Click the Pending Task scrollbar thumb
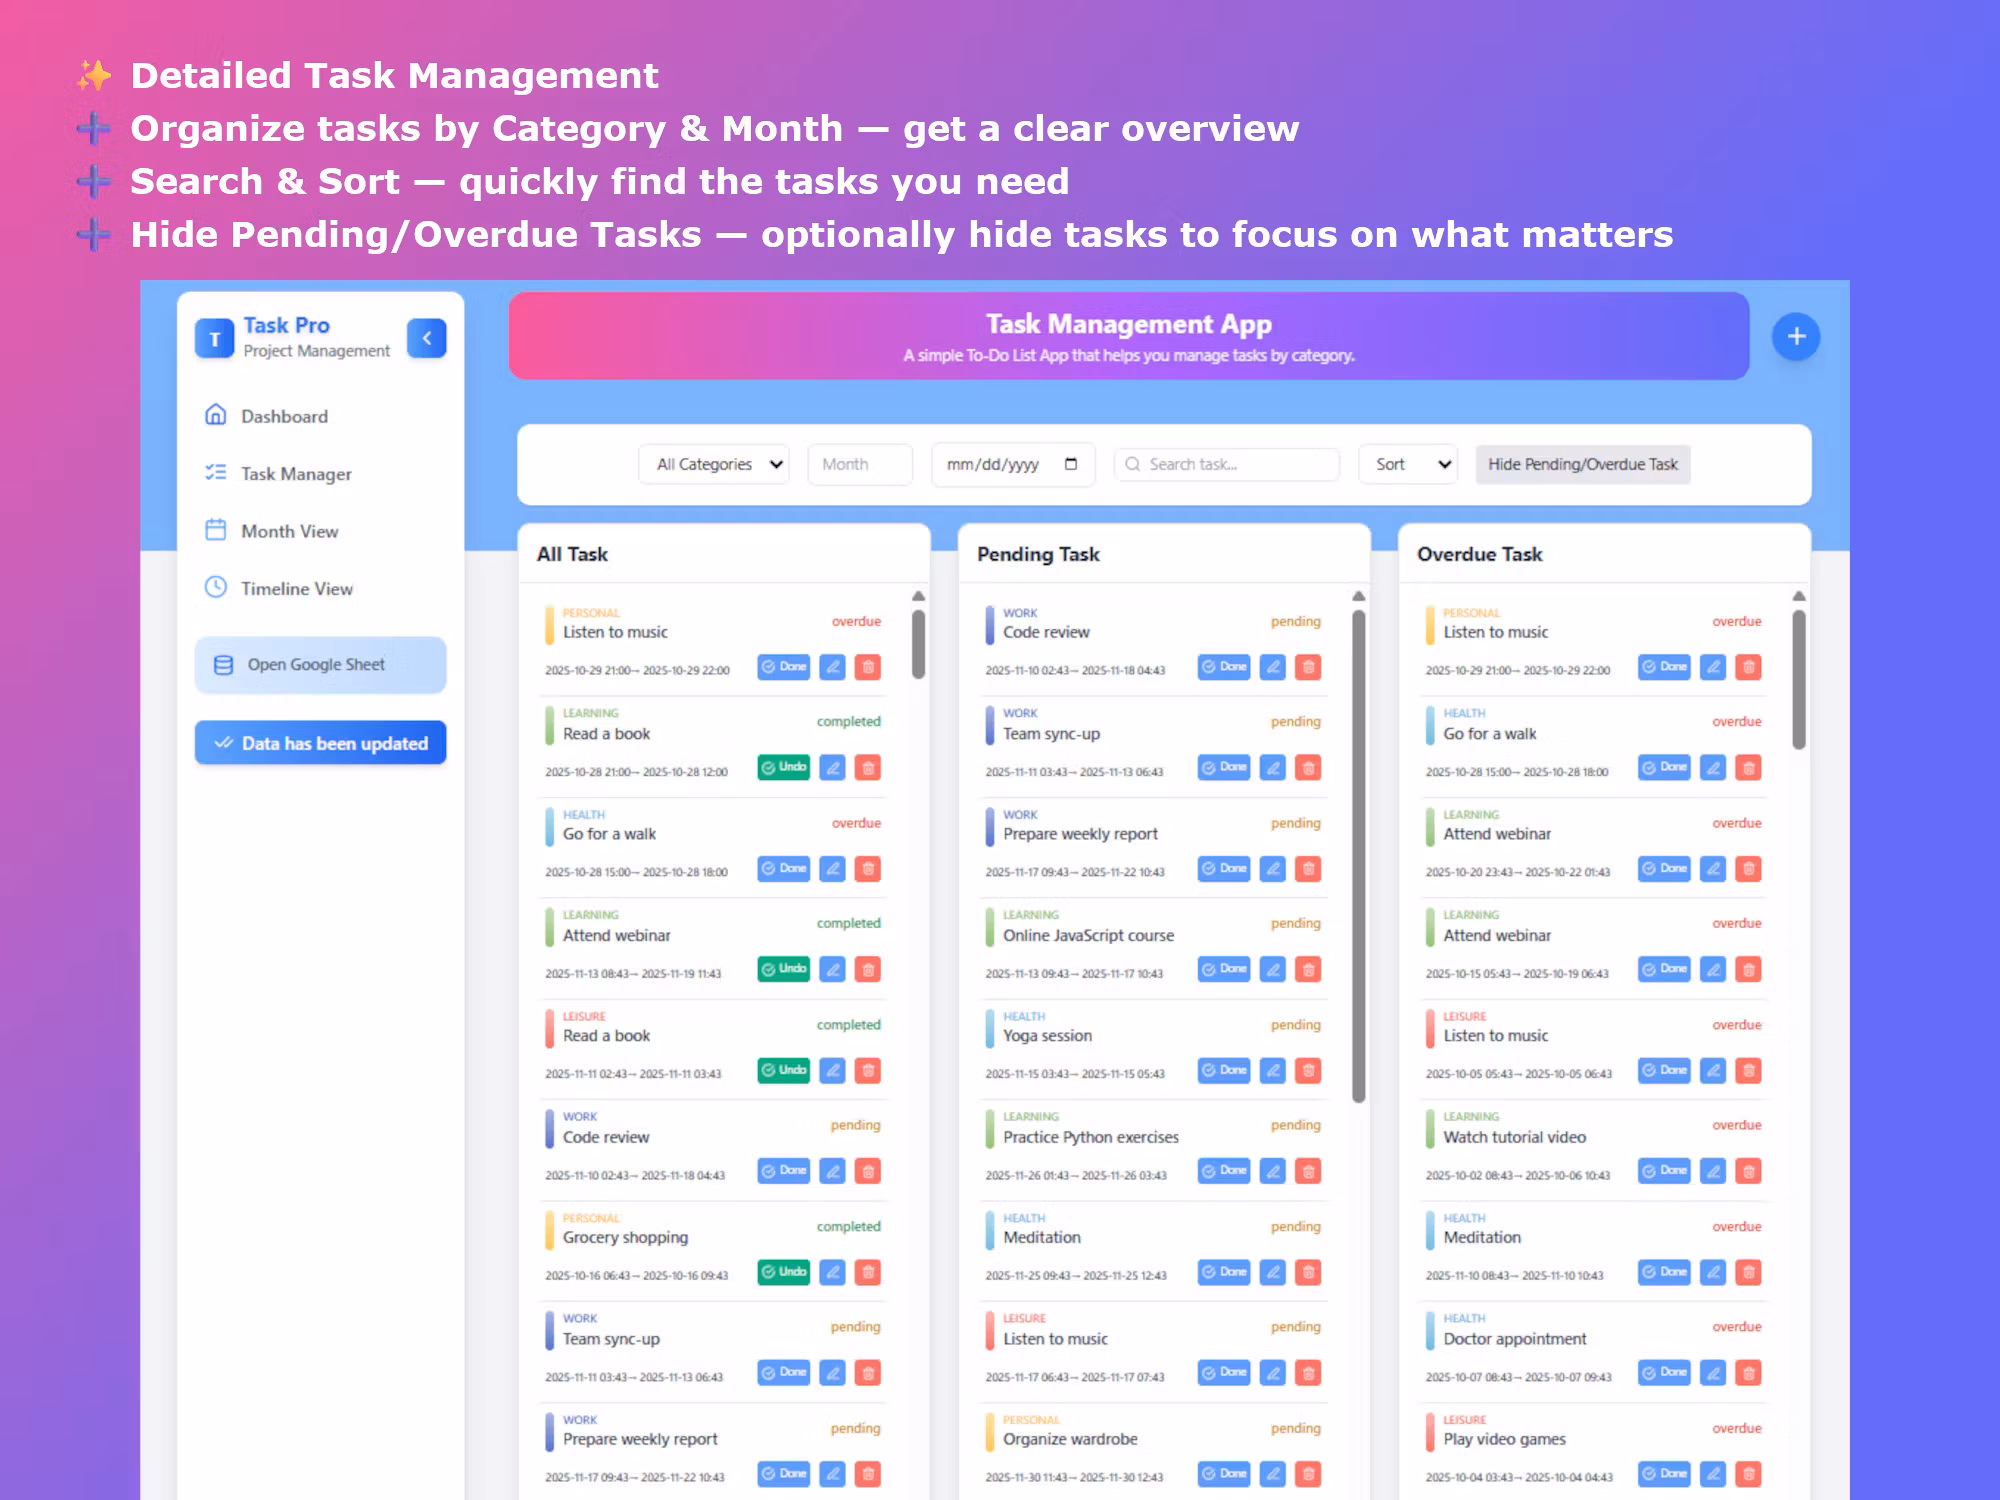 coord(1358,857)
